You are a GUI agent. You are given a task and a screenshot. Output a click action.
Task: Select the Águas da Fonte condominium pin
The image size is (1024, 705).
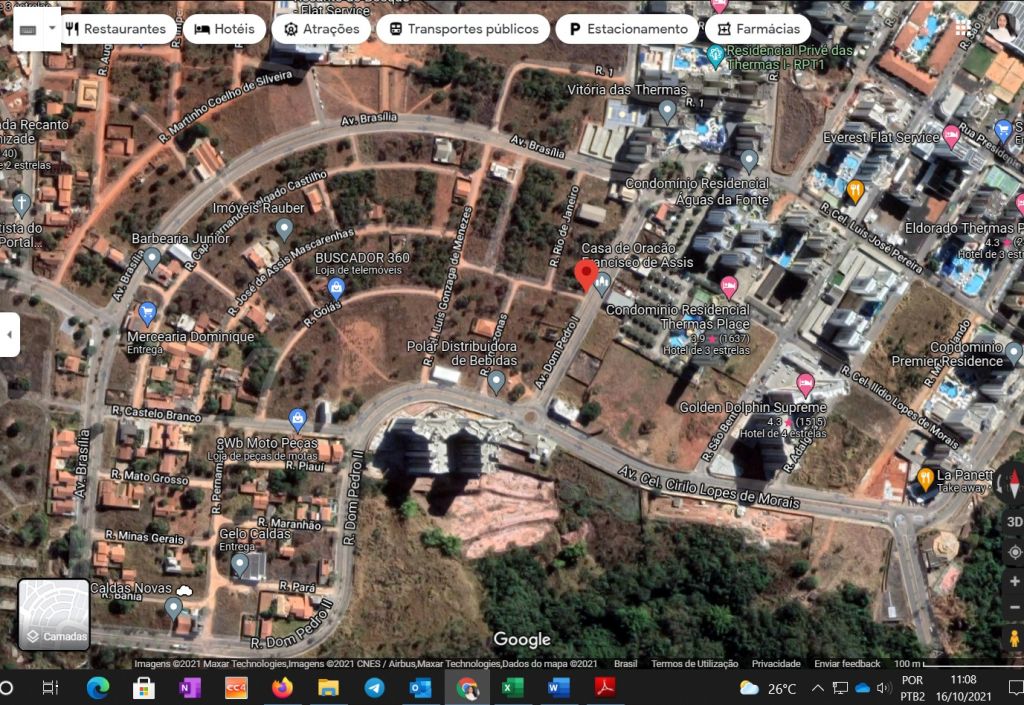tap(749, 160)
